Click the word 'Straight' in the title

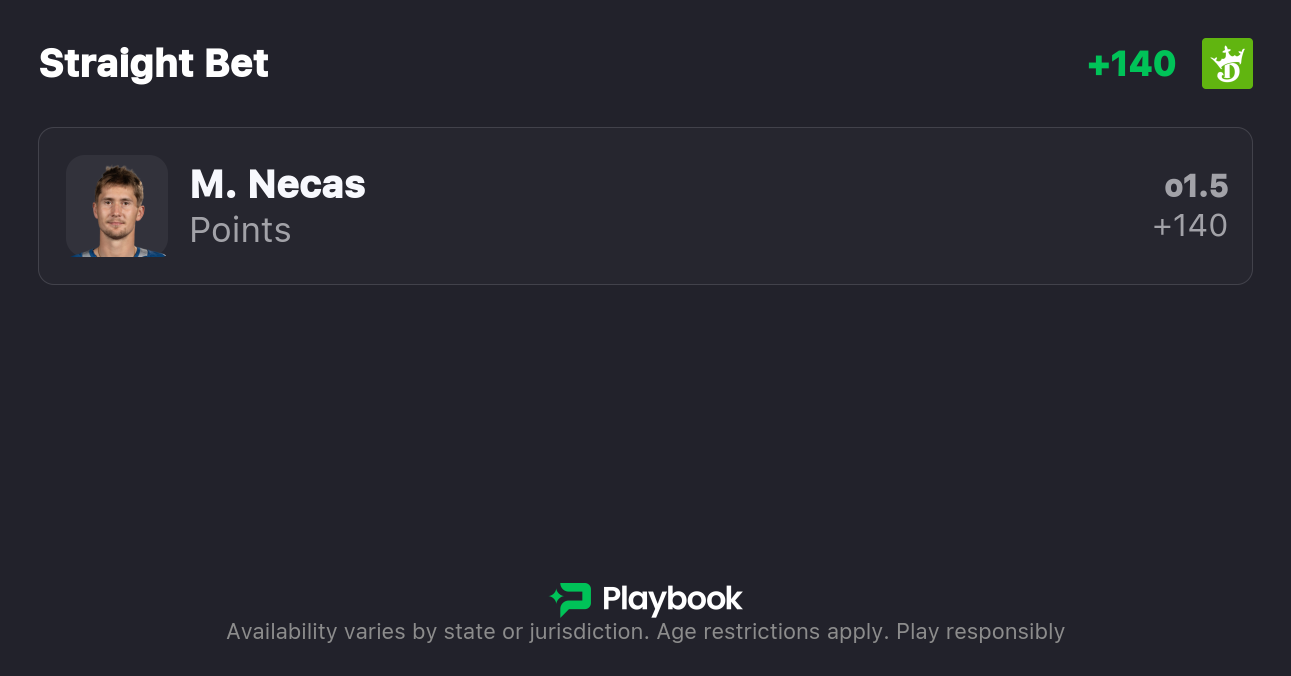coord(117,64)
